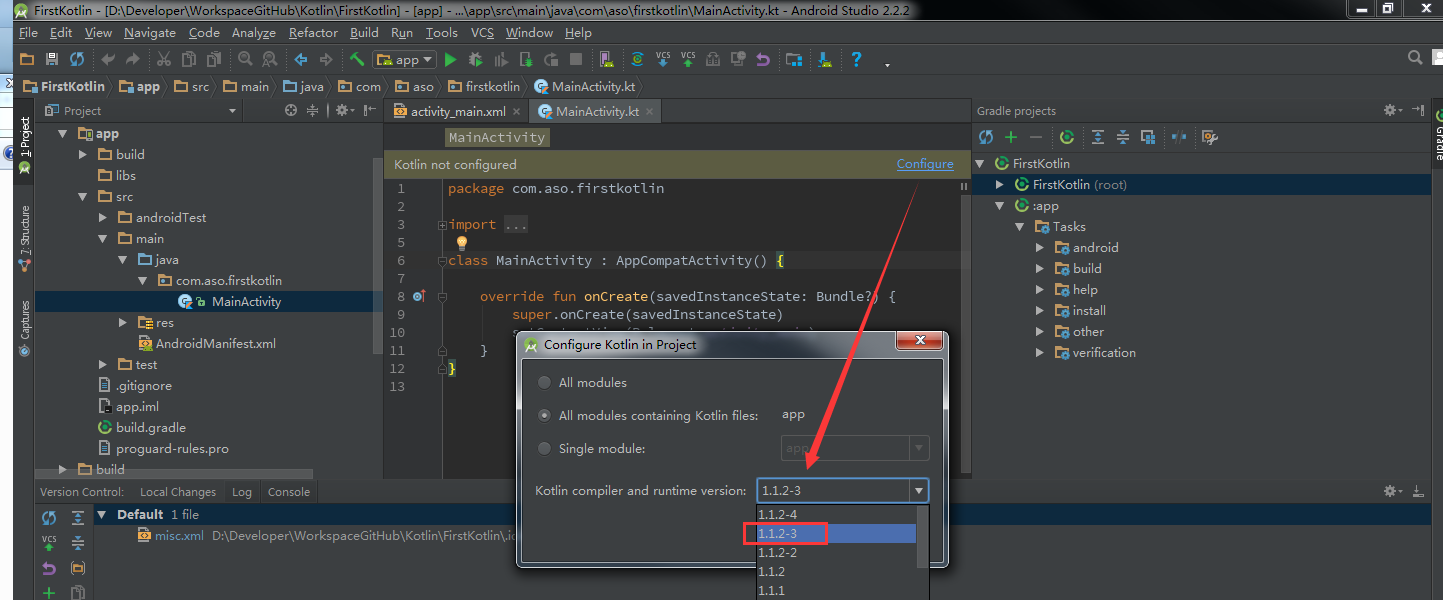Expand all in Gradle projects toolbar
The height and width of the screenshot is (600, 1443).
tap(1098, 137)
